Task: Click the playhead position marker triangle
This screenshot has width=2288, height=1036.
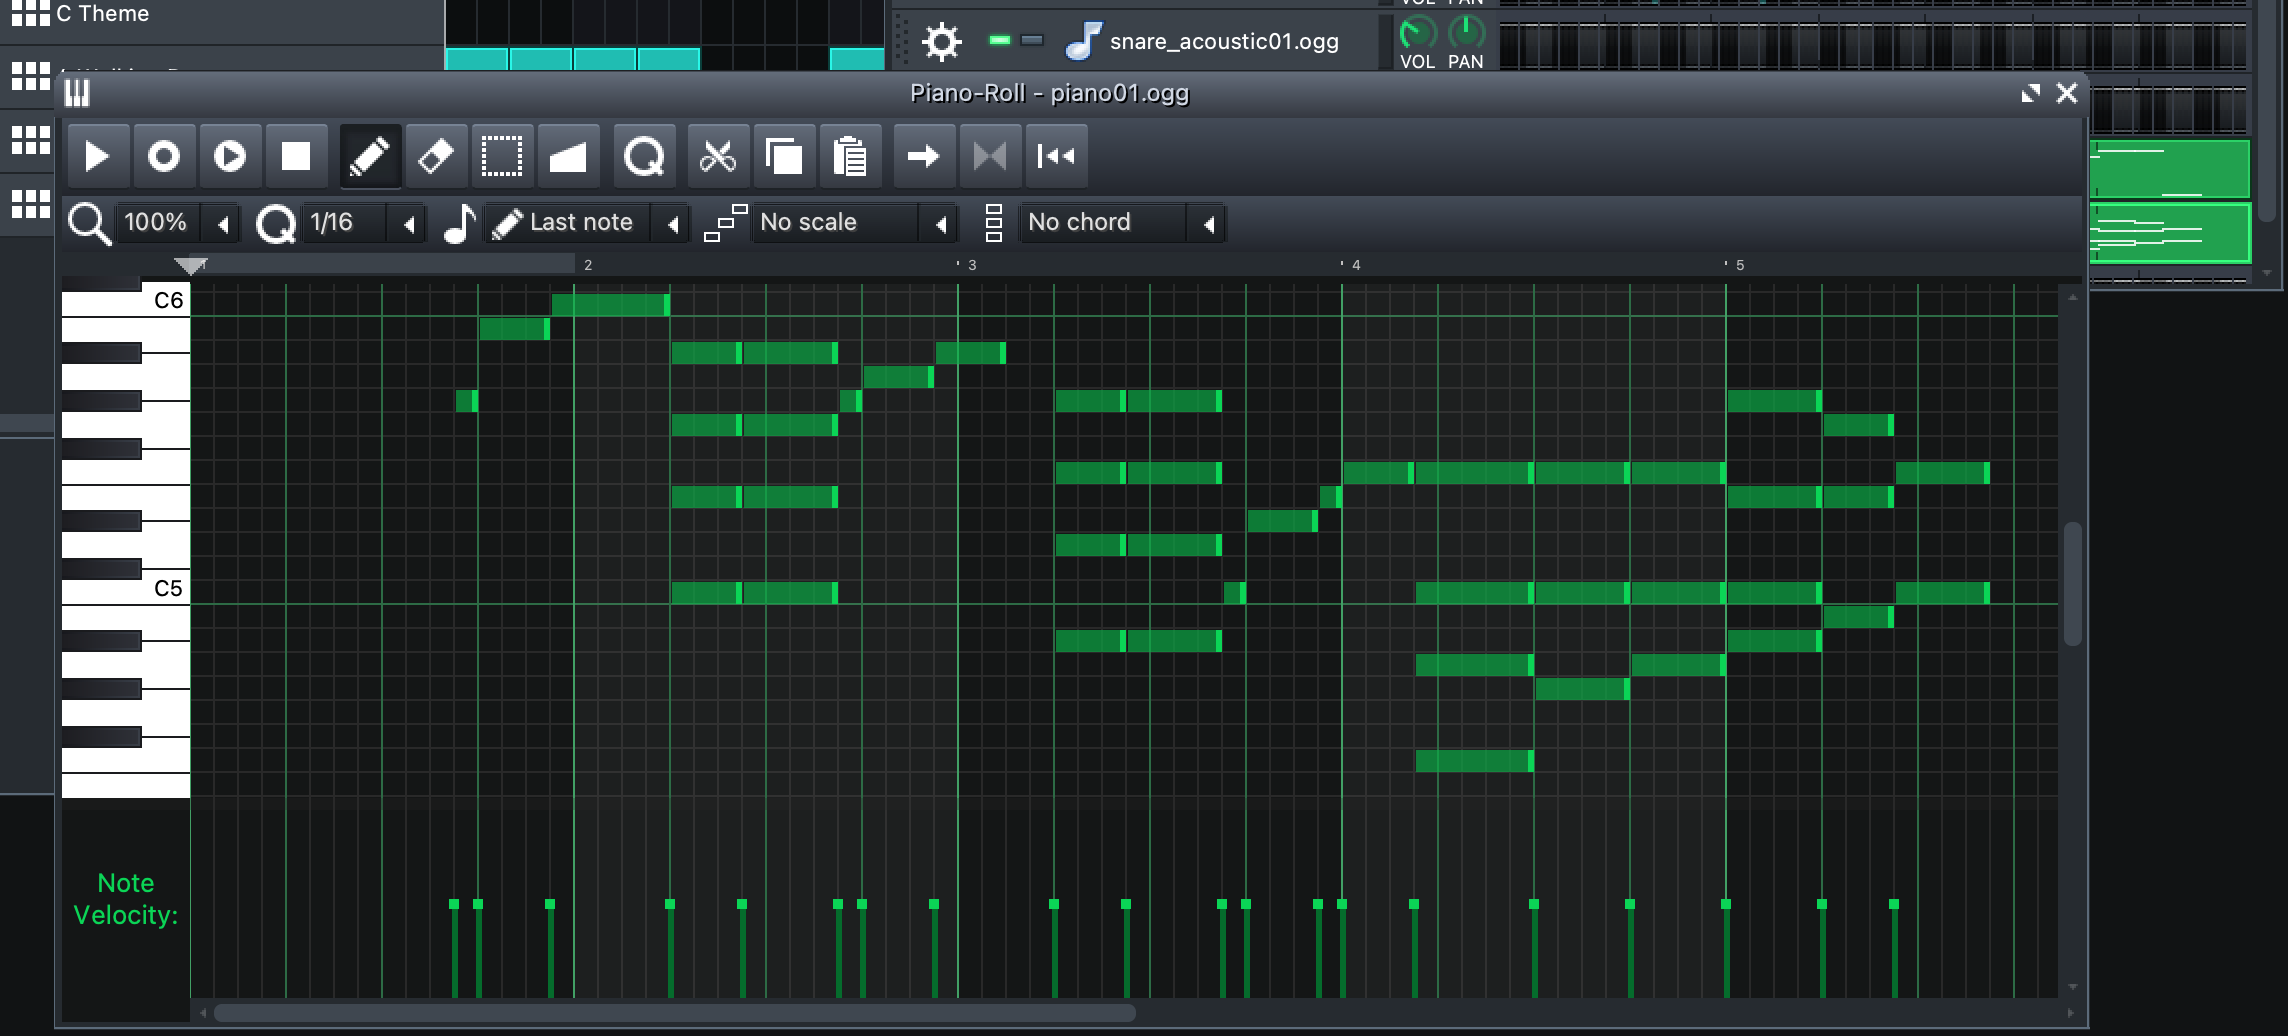Action: click(190, 265)
